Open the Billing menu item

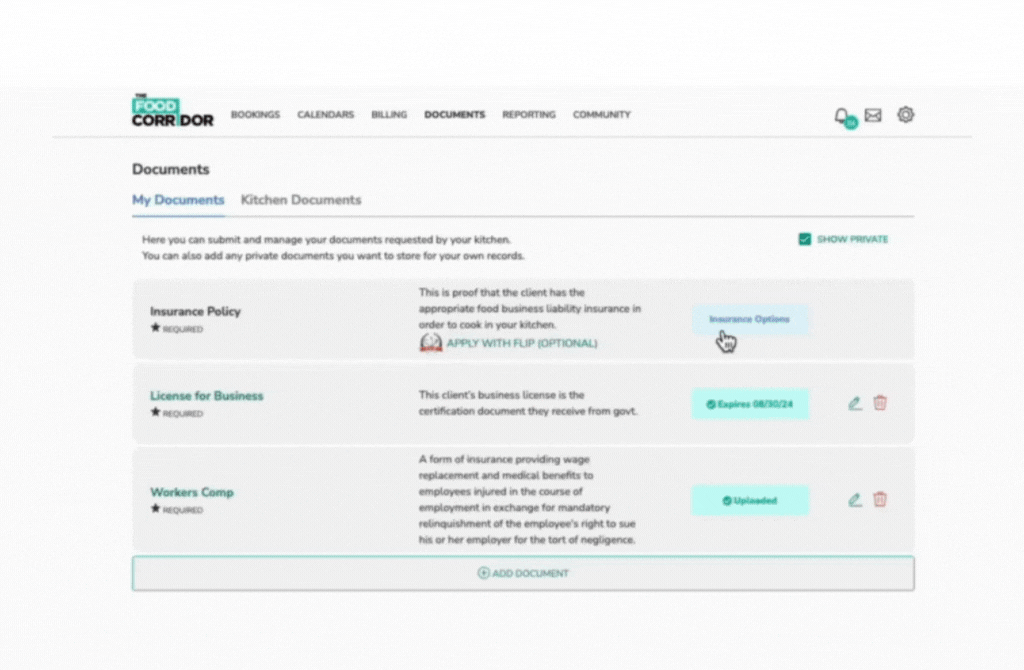(389, 115)
